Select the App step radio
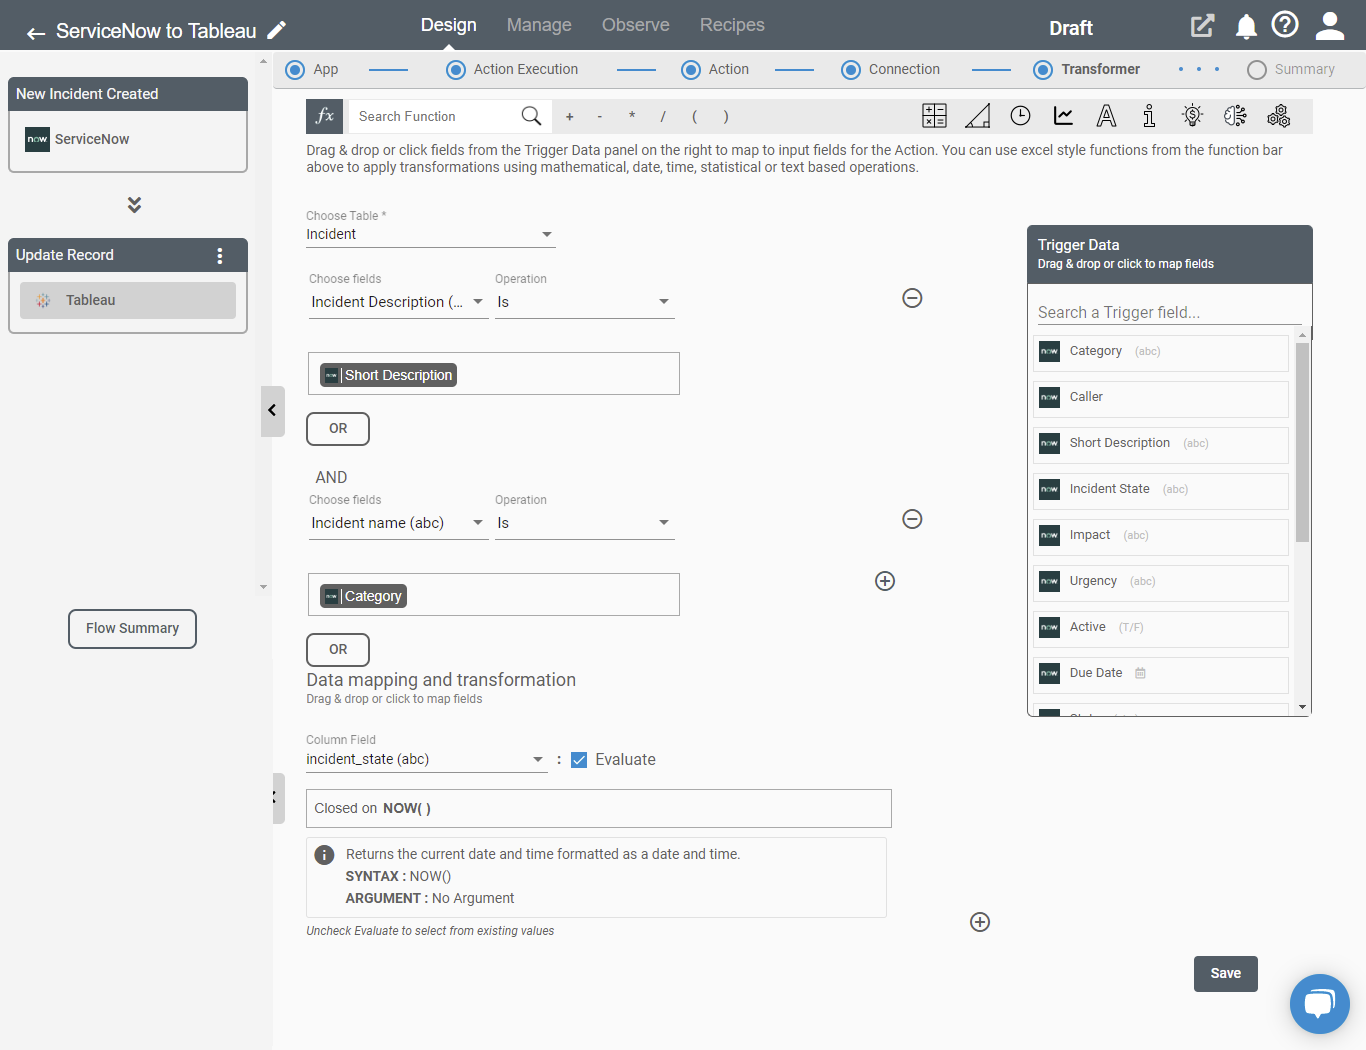This screenshot has width=1366, height=1050. pos(295,70)
